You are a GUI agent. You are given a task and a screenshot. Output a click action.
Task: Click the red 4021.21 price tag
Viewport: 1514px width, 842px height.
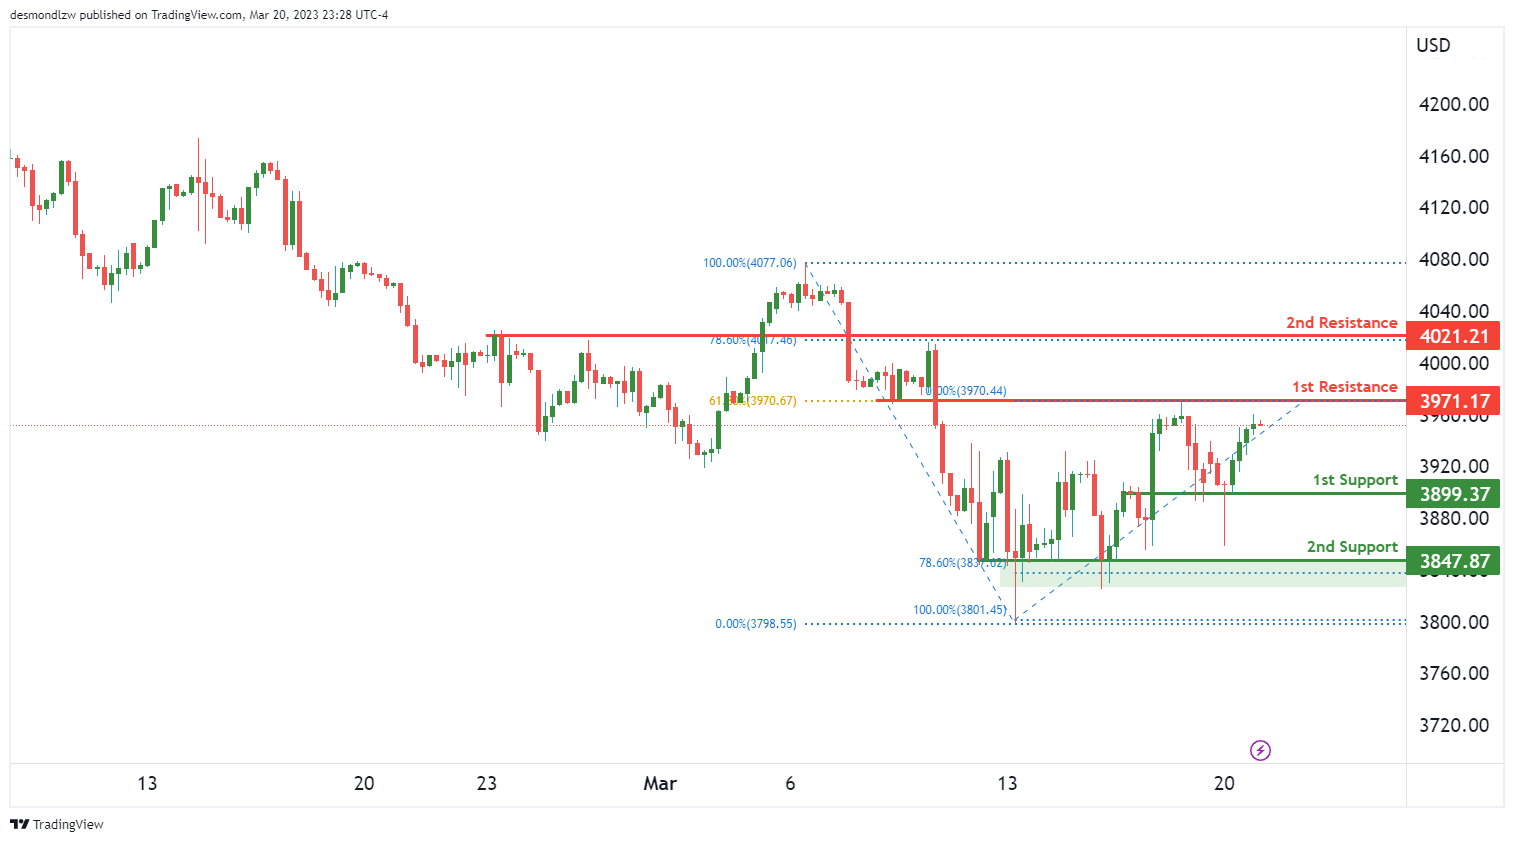[1453, 337]
